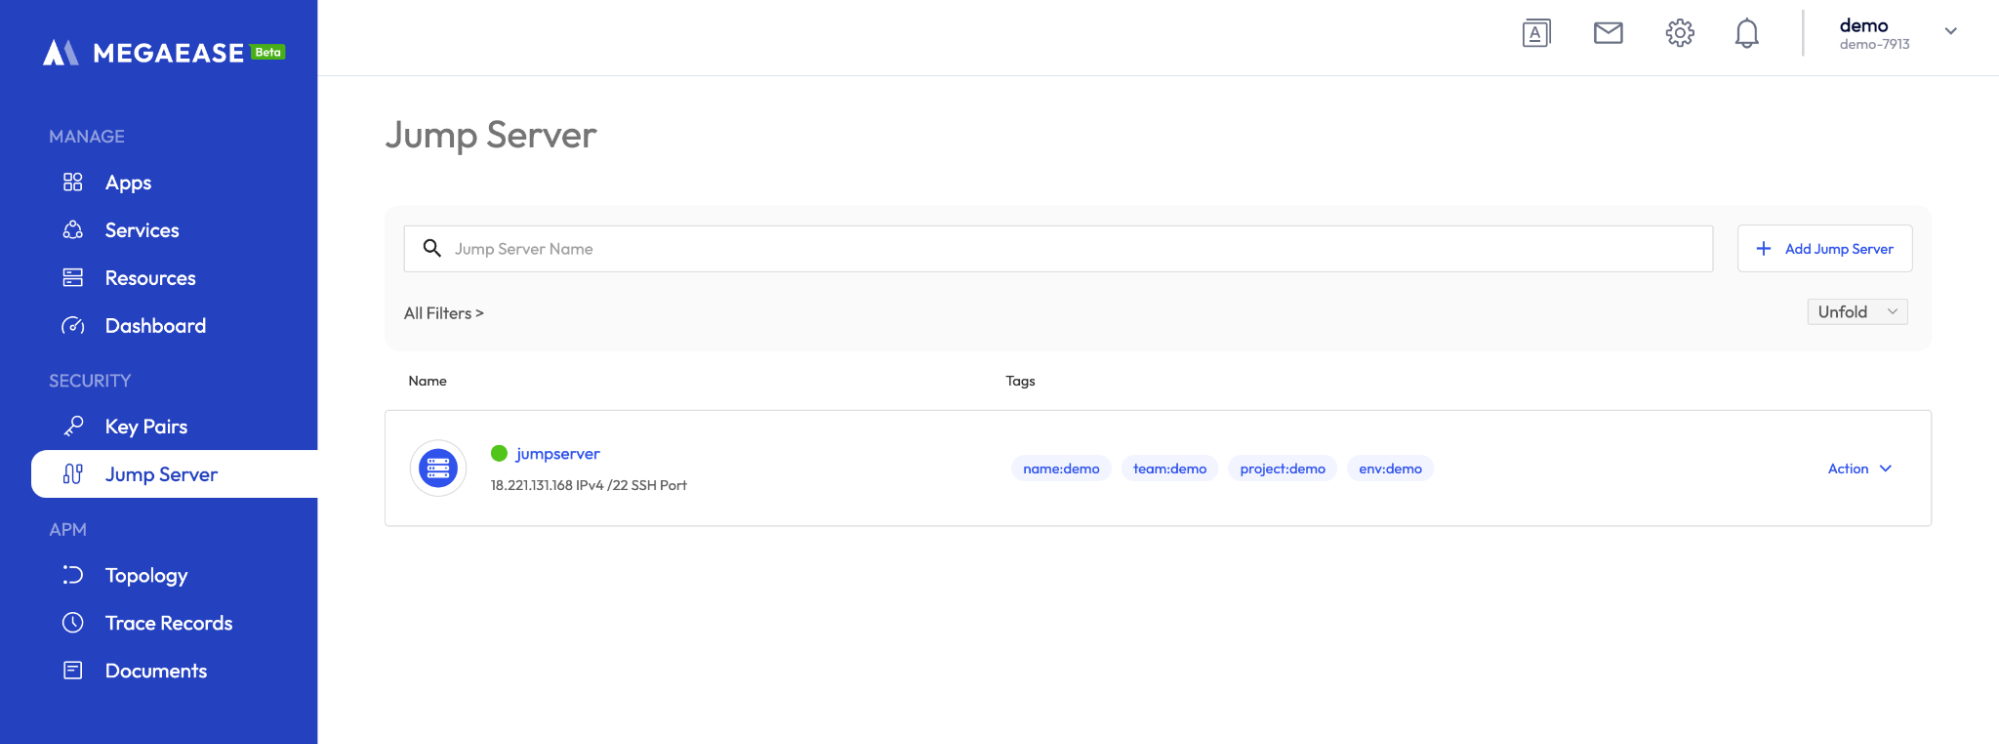1999x744 pixels.
Task: Click the MegaEase logo
Action: [x=163, y=53]
